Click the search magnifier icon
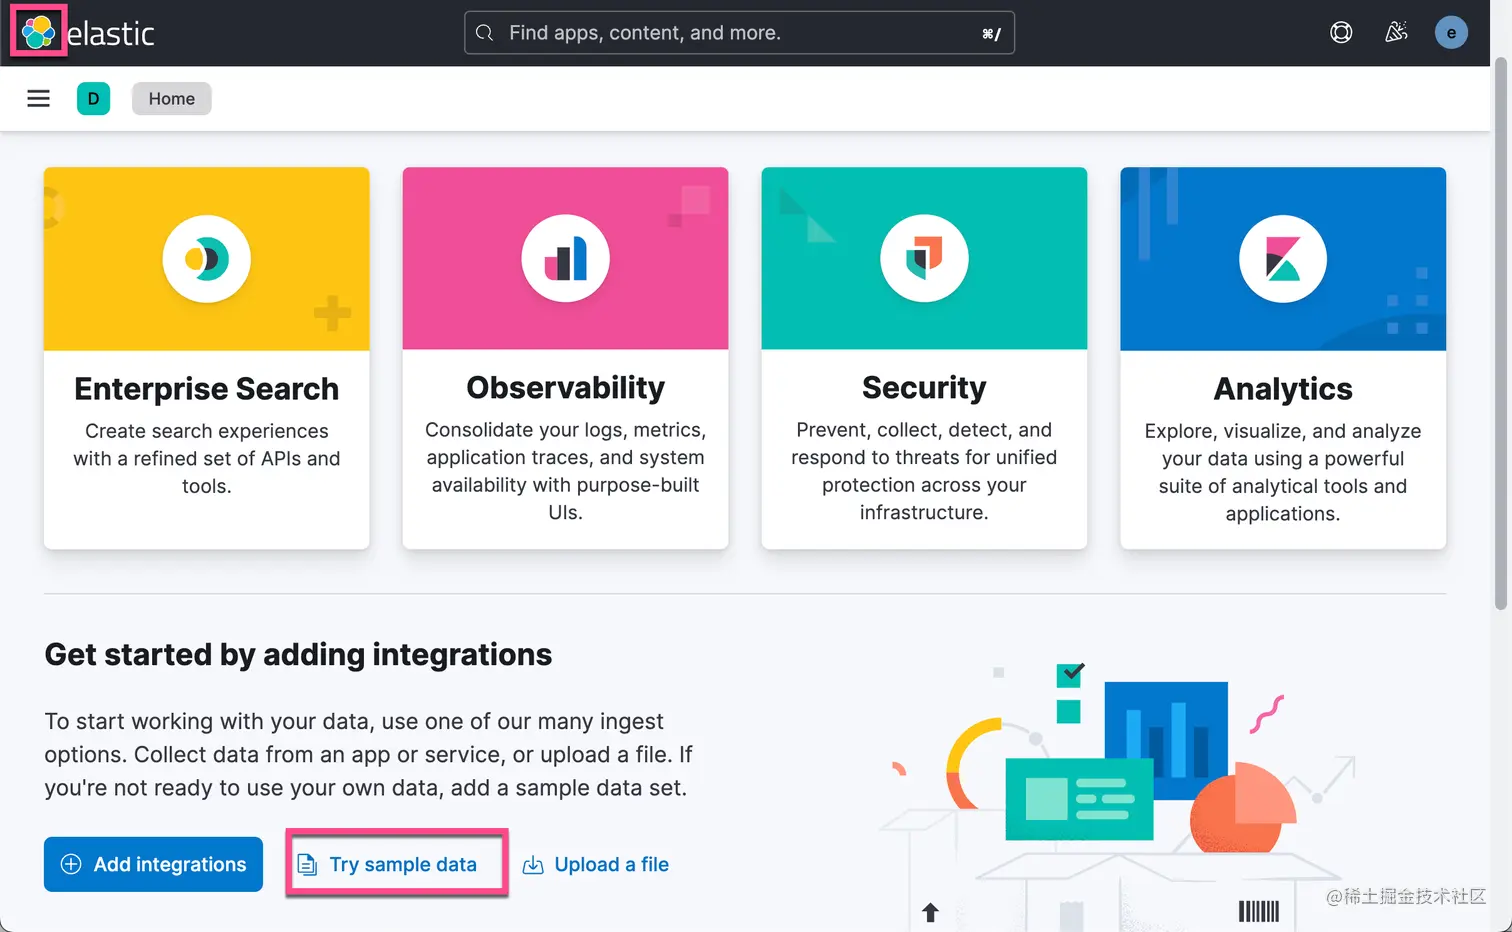This screenshot has width=1512, height=932. point(484,33)
